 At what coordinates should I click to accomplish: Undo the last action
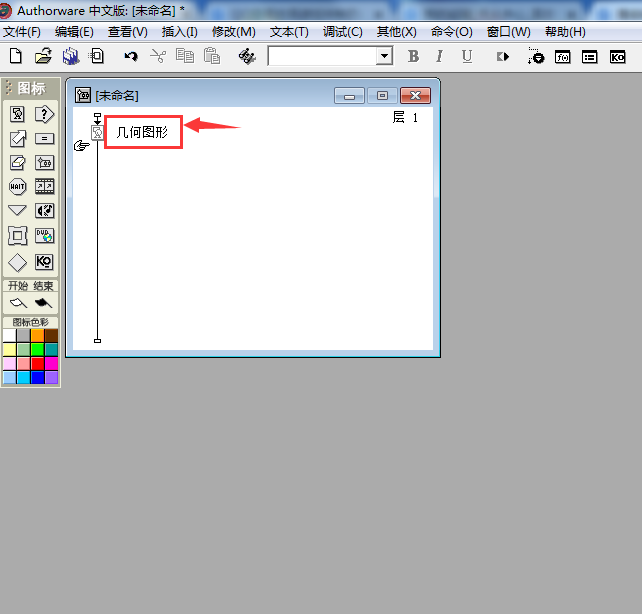click(131, 56)
